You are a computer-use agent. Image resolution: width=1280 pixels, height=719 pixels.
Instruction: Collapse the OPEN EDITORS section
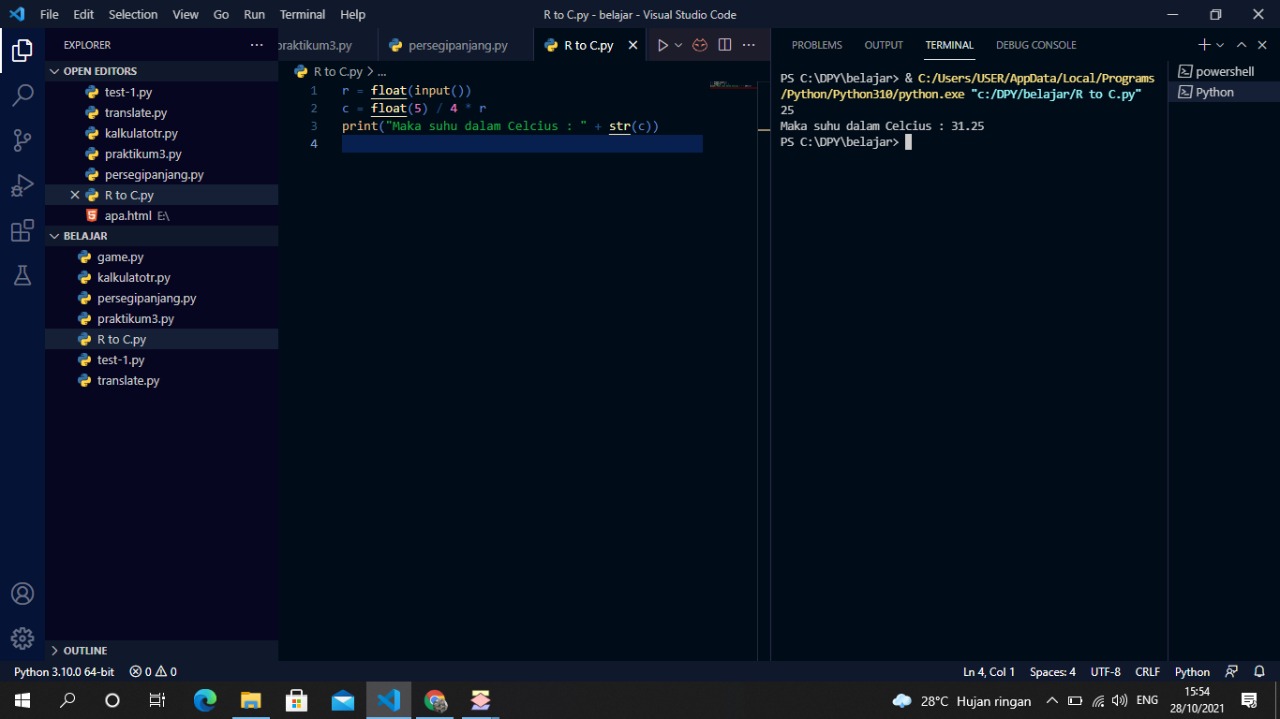coord(55,70)
